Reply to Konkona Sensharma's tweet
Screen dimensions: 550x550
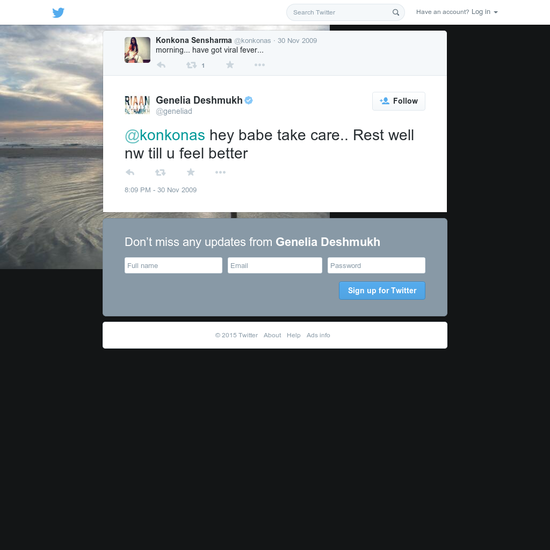click(161, 65)
